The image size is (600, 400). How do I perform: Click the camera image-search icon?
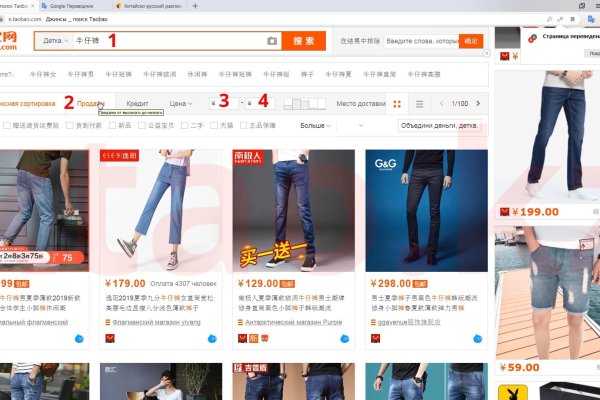[271, 41]
